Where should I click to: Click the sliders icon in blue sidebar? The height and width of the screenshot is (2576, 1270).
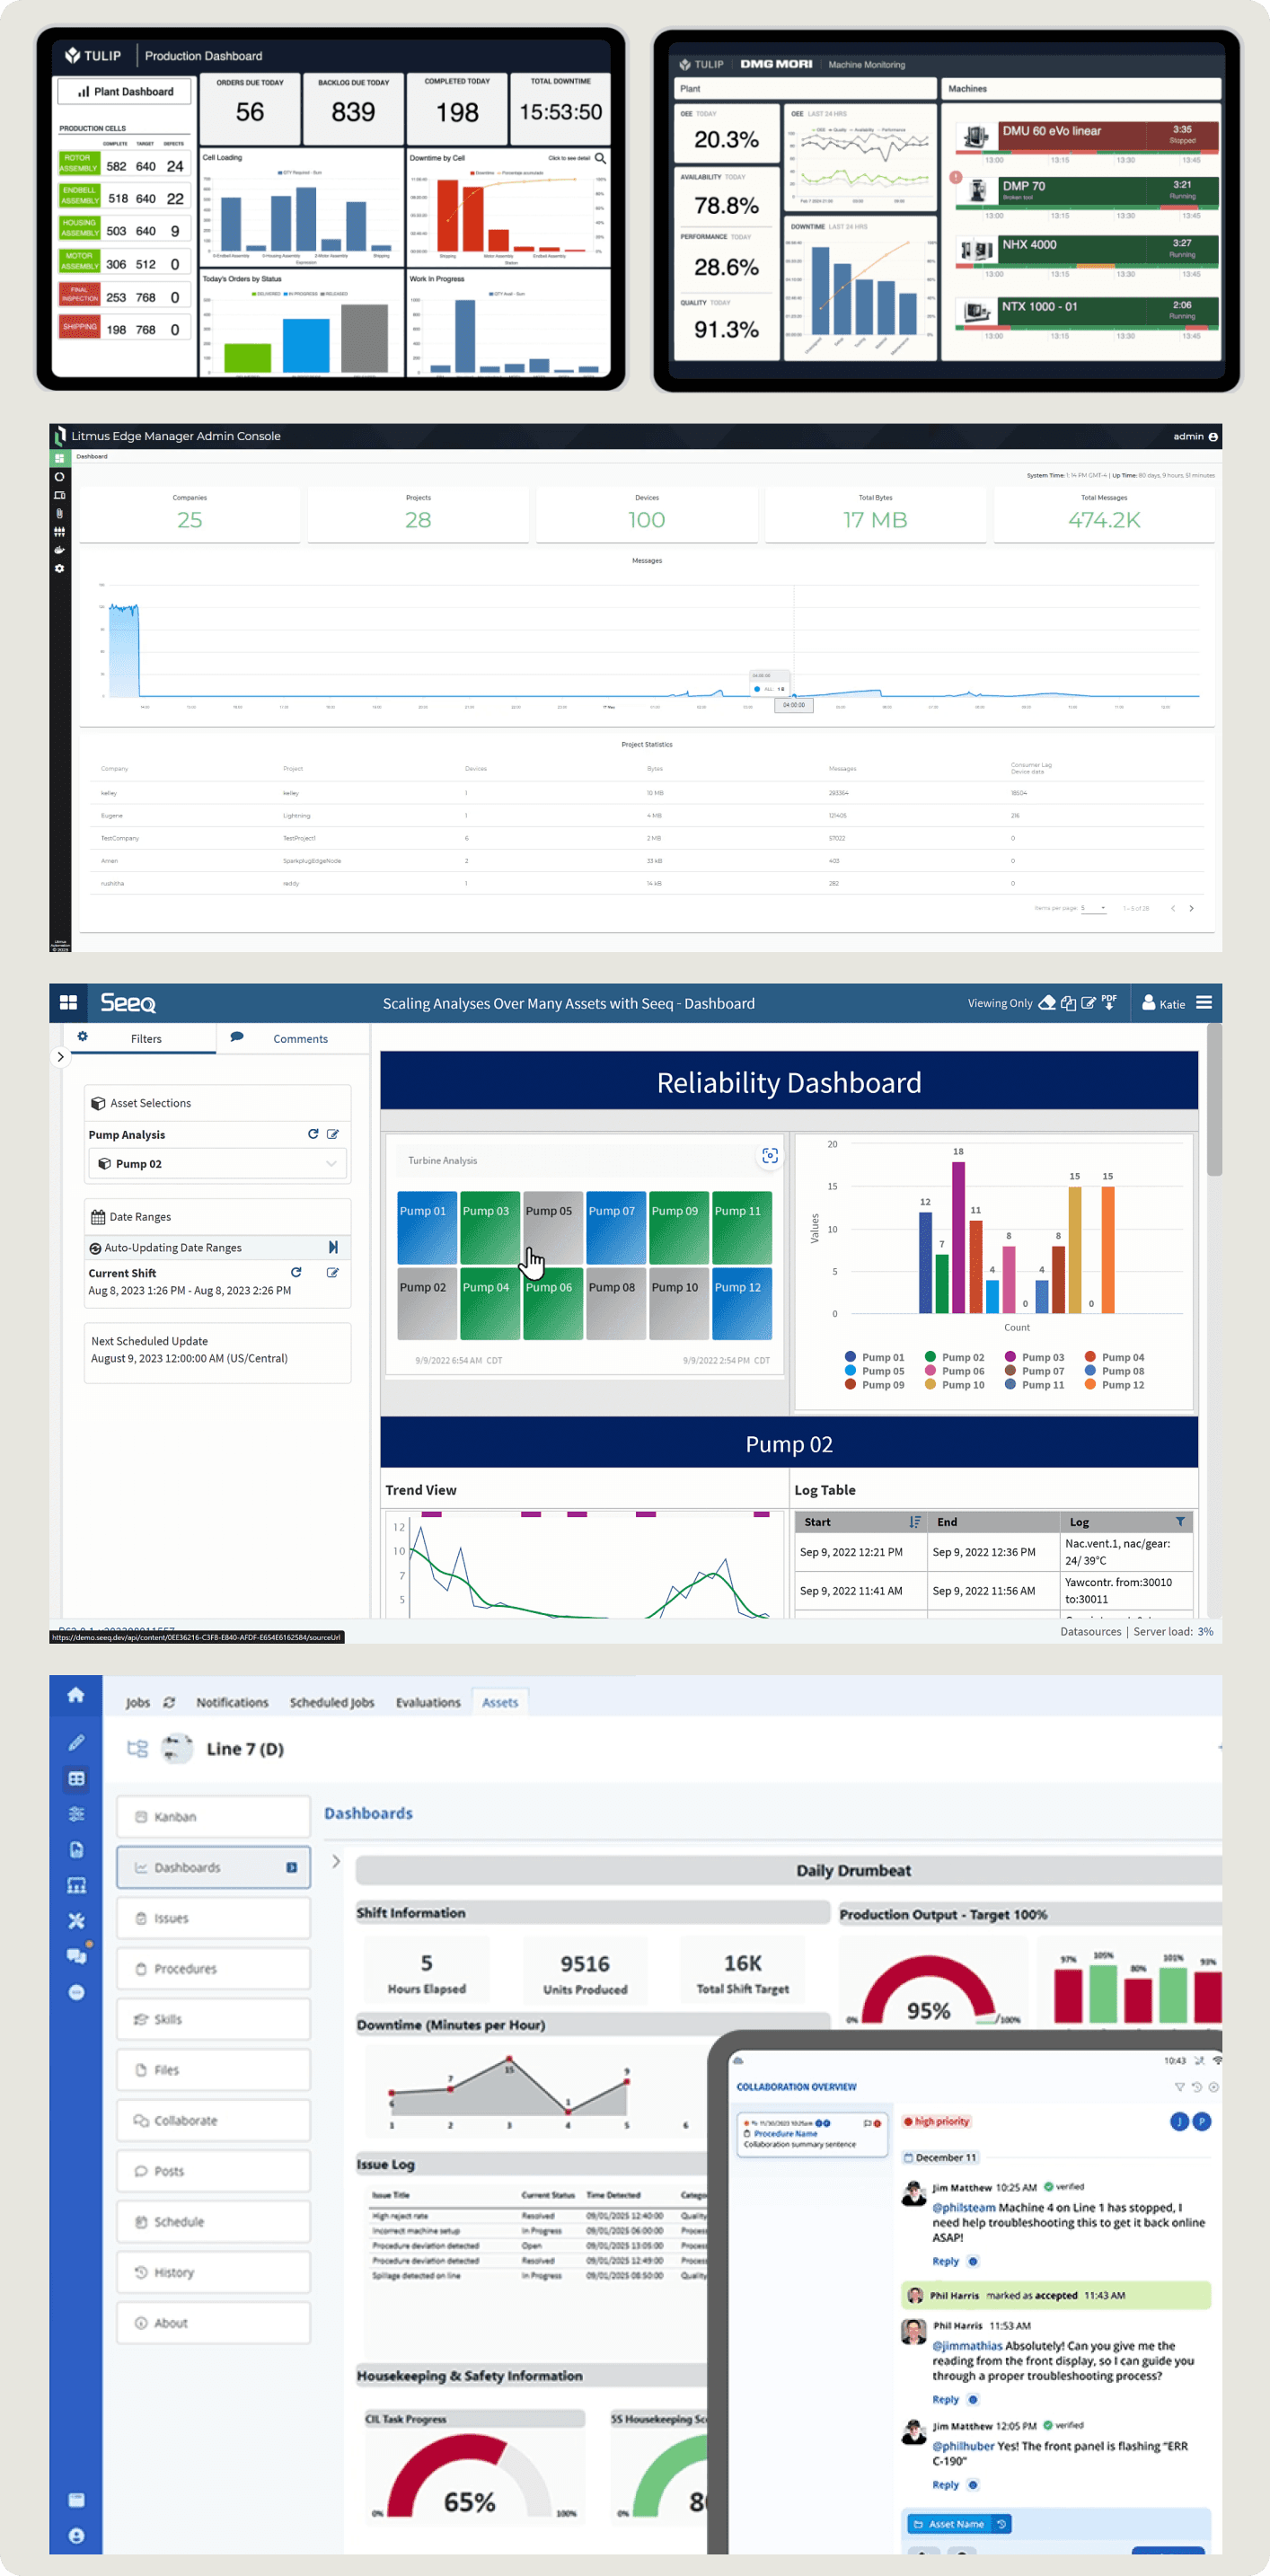click(76, 1814)
